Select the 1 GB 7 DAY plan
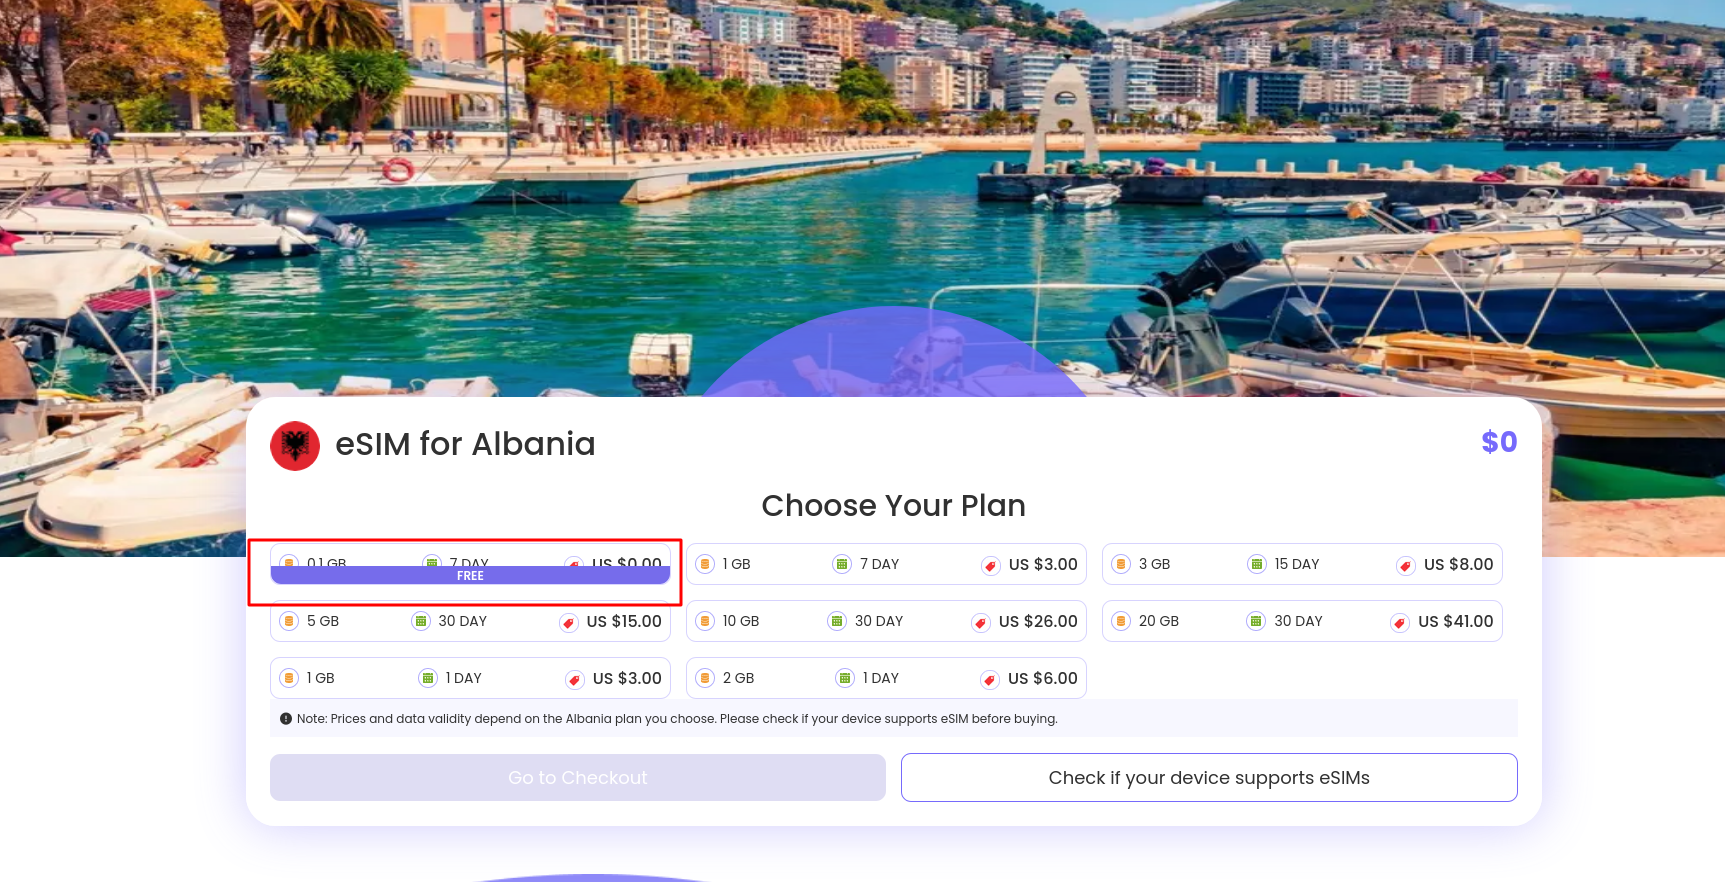1725x882 pixels. click(x=886, y=564)
